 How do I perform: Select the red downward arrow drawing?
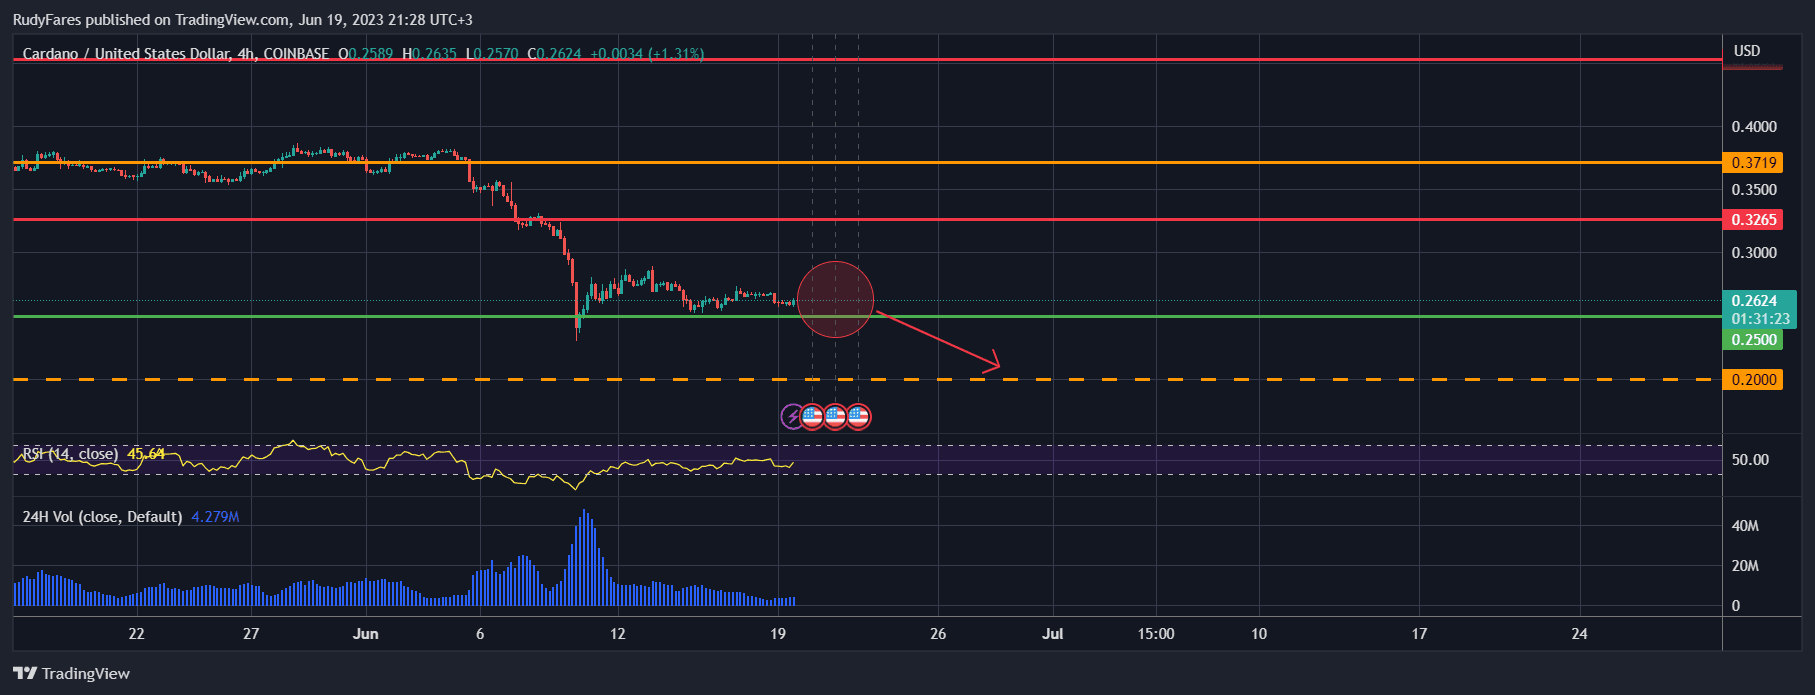(938, 340)
